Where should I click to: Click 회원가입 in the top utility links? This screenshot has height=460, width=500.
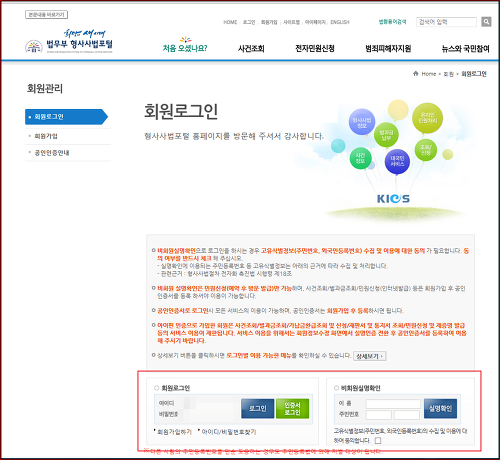pyautogui.click(x=269, y=22)
